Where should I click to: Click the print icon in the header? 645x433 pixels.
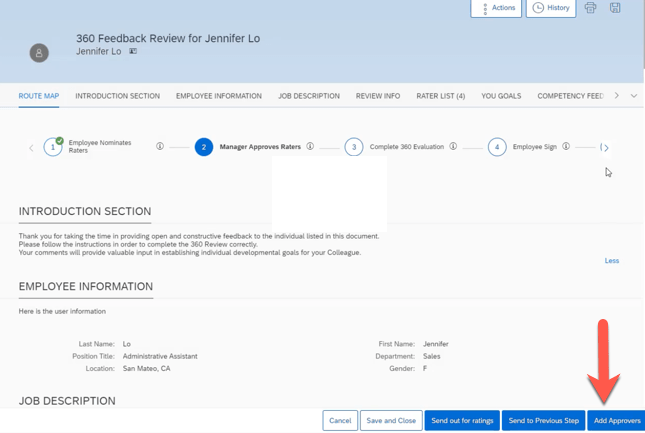[590, 8]
